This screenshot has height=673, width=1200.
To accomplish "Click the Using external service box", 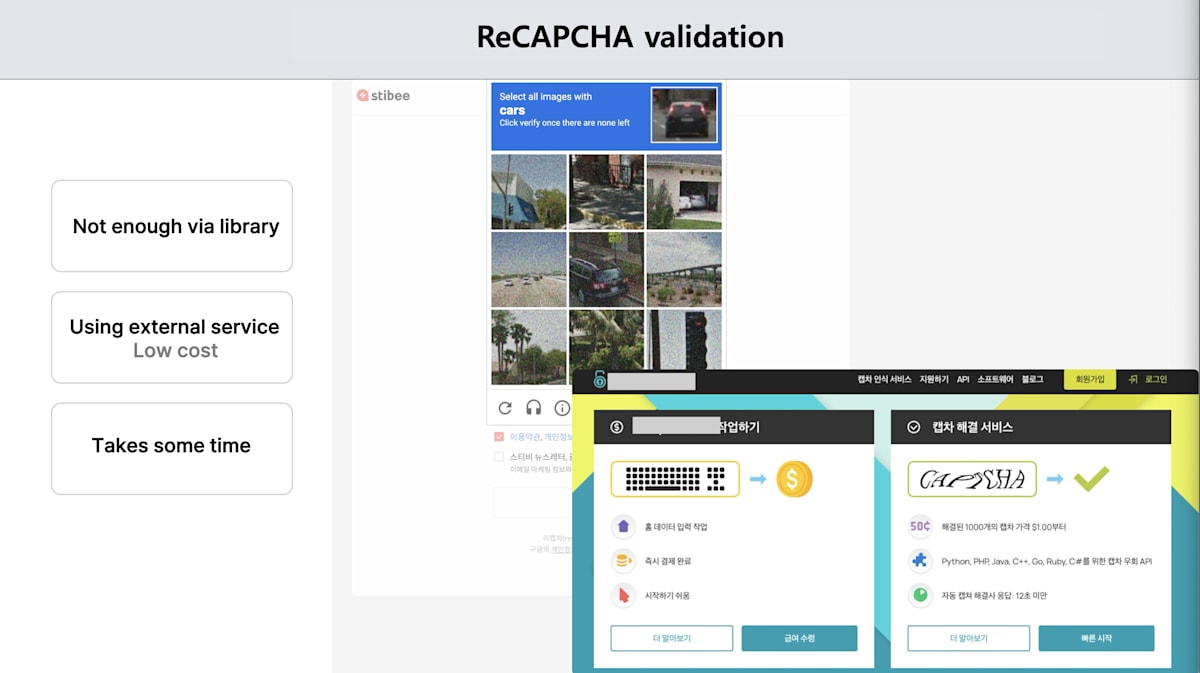I will click(172, 337).
